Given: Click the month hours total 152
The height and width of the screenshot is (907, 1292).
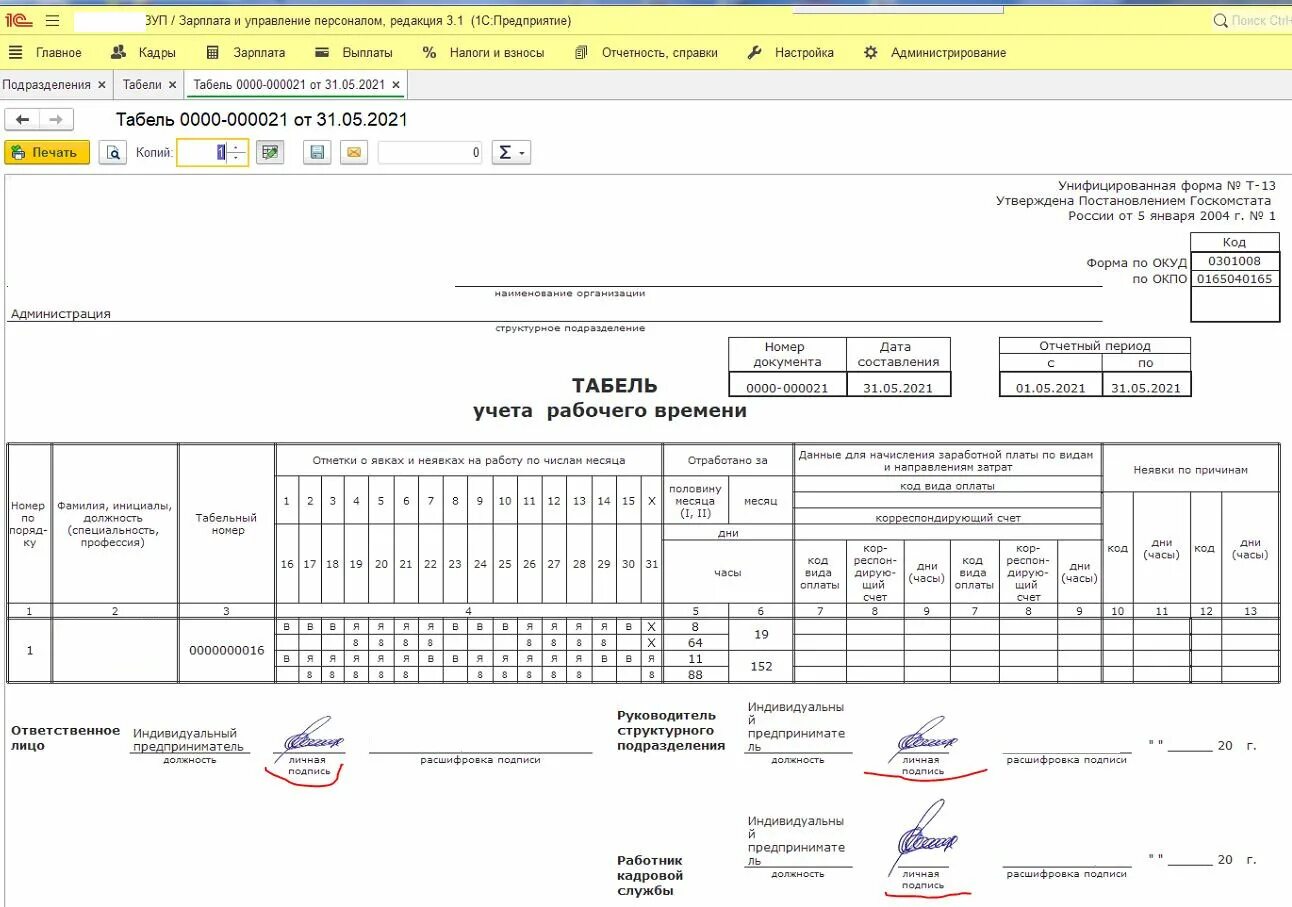Looking at the screenshot, I should click(x=761, y=667).
